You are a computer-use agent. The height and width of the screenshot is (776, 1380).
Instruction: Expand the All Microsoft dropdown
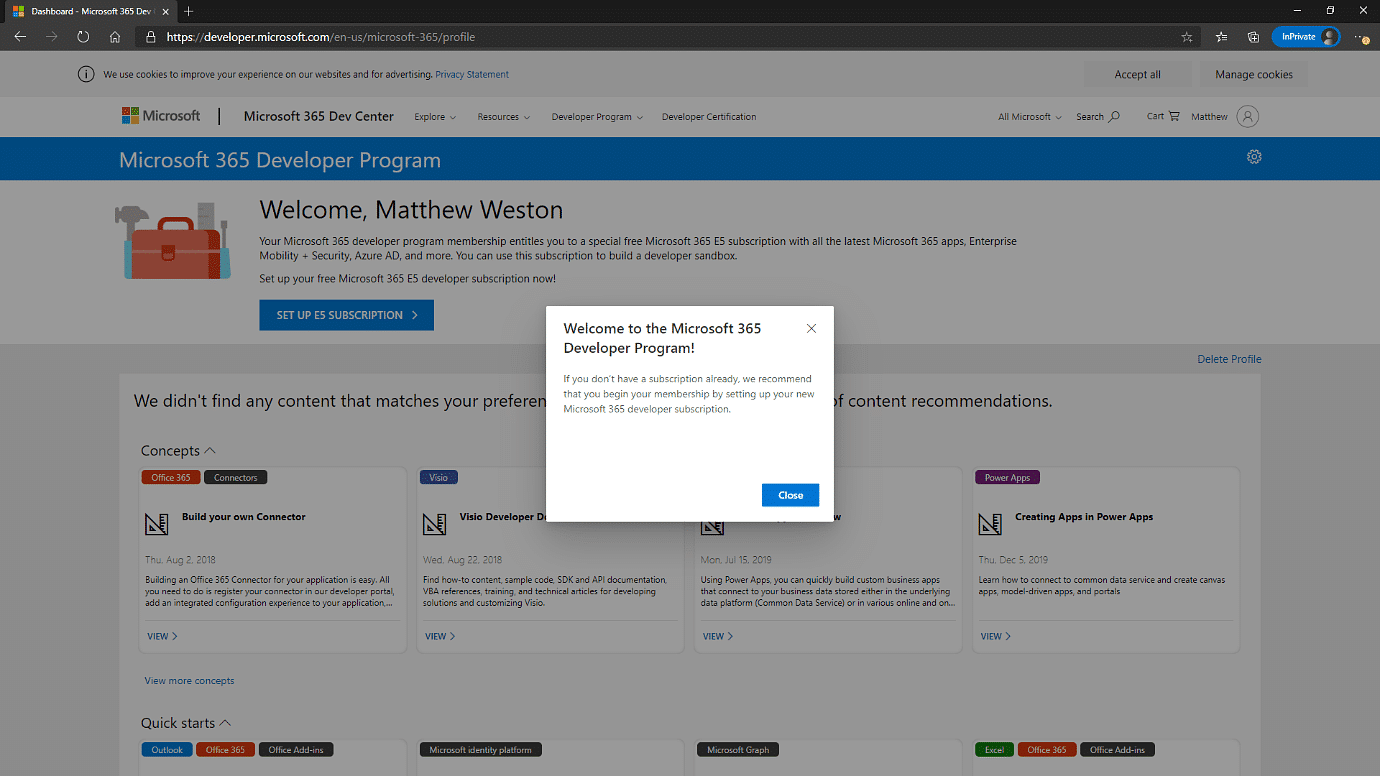[1030, 117]
